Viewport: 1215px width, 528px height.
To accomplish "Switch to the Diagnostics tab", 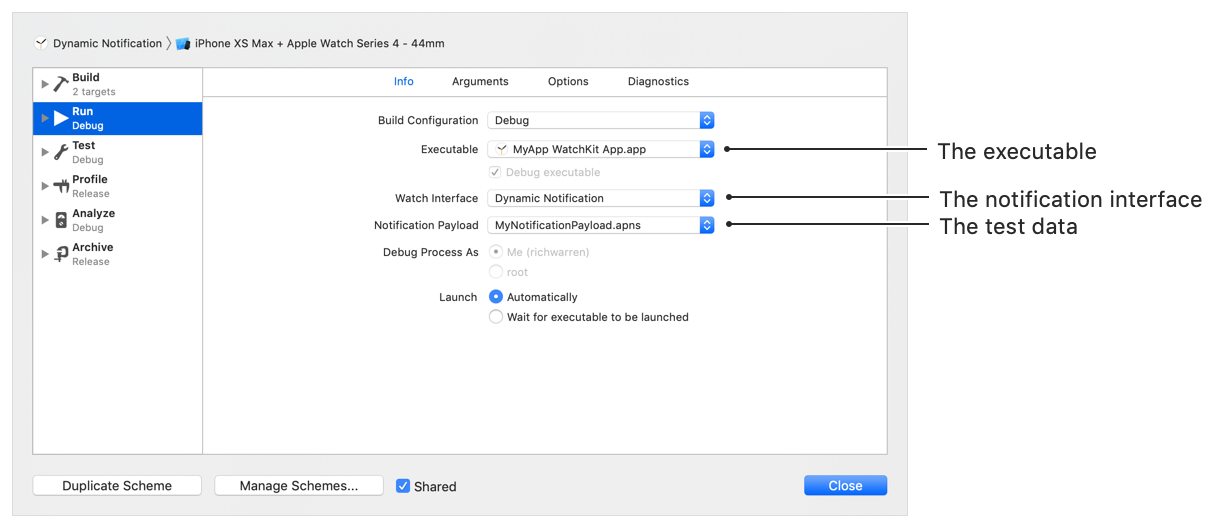I will click(x=658, y=82).
